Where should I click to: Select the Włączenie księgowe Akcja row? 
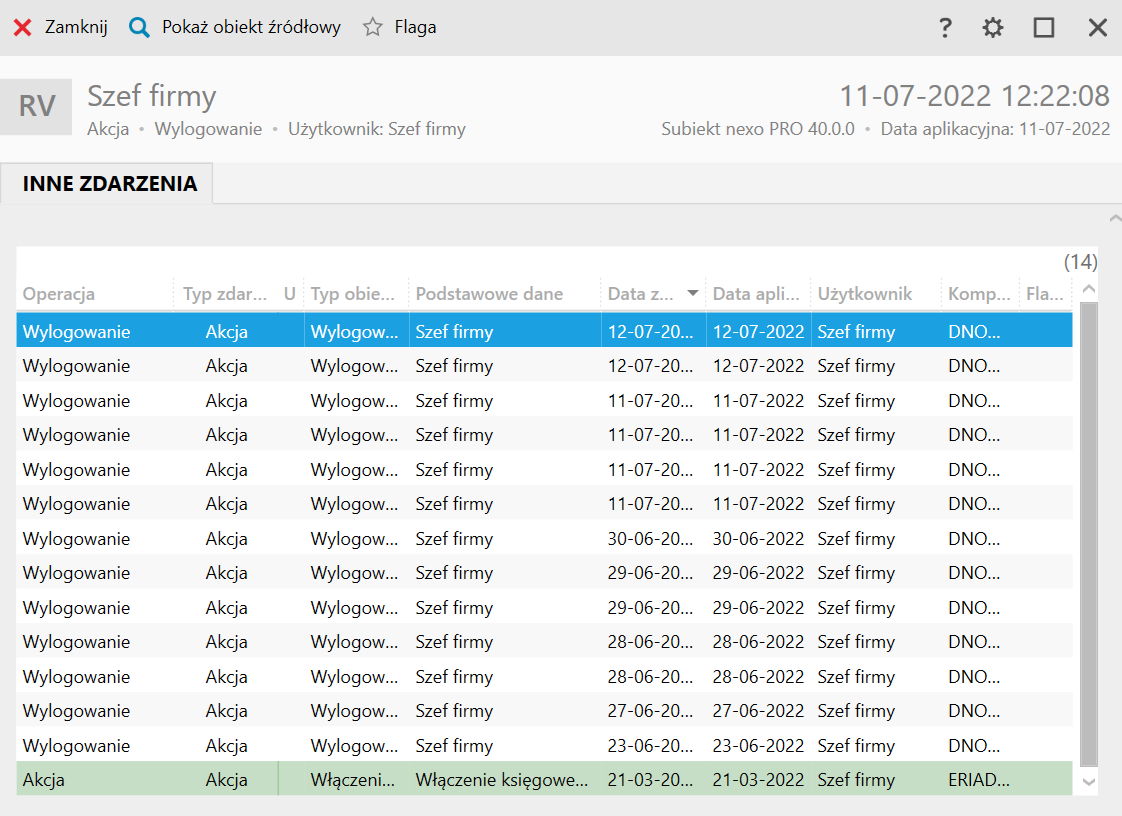pos(500,780)
